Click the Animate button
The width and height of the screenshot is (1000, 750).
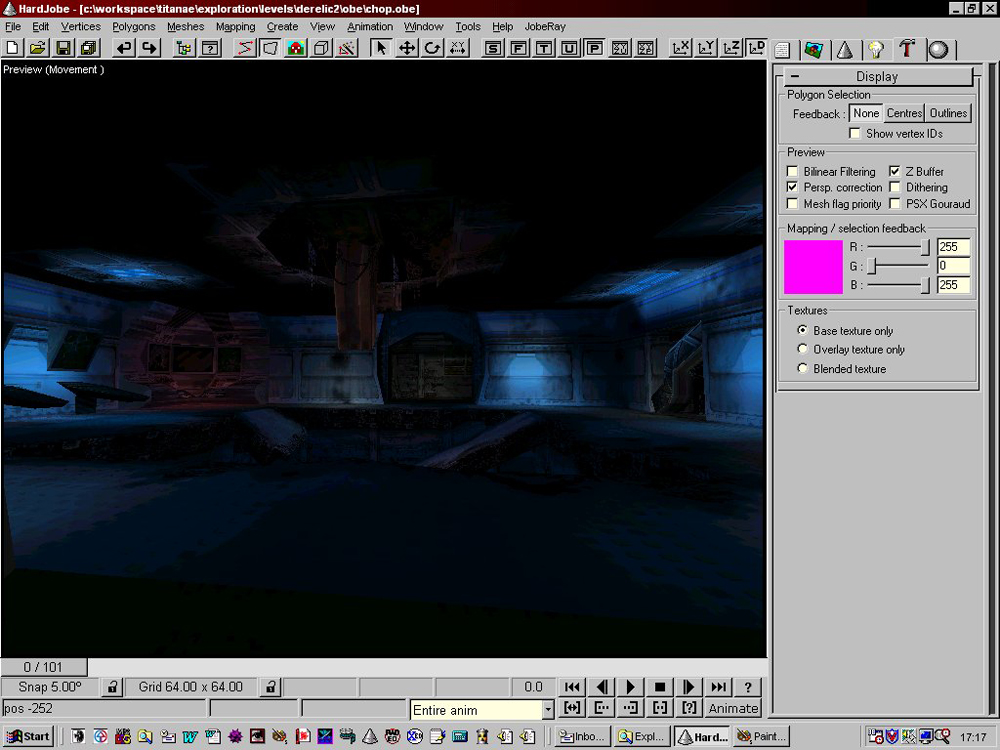click(x=733, y=708)
